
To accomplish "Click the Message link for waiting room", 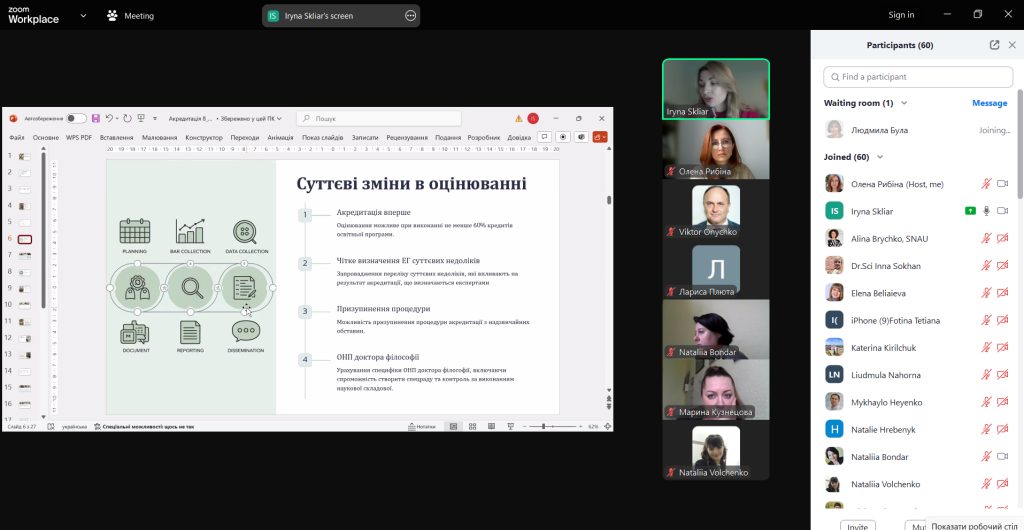I will point(989,103).
